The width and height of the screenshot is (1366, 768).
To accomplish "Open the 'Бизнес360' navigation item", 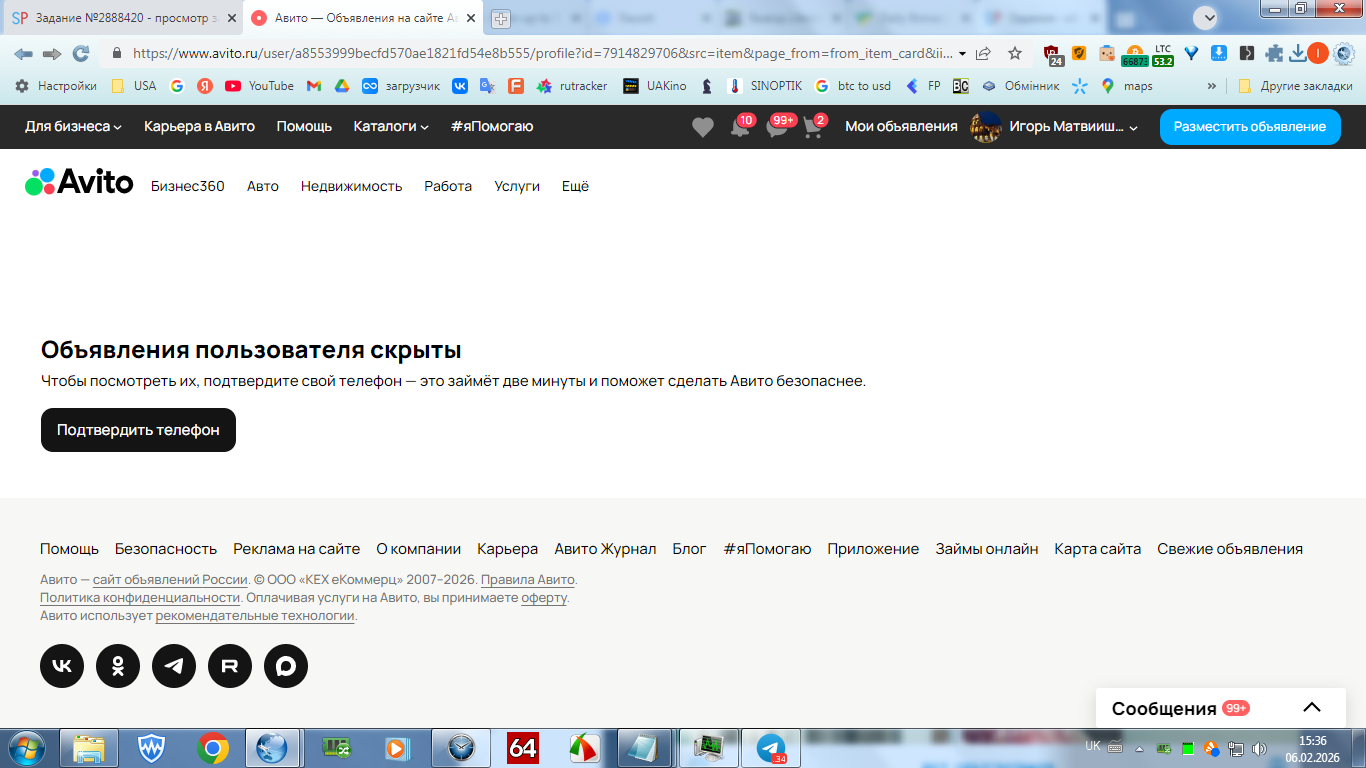I will tap(188, 186).
